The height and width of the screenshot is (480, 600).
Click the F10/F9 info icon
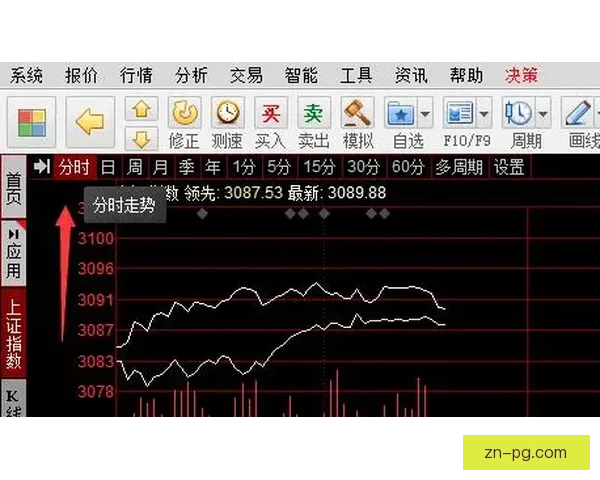click(459, 113)
